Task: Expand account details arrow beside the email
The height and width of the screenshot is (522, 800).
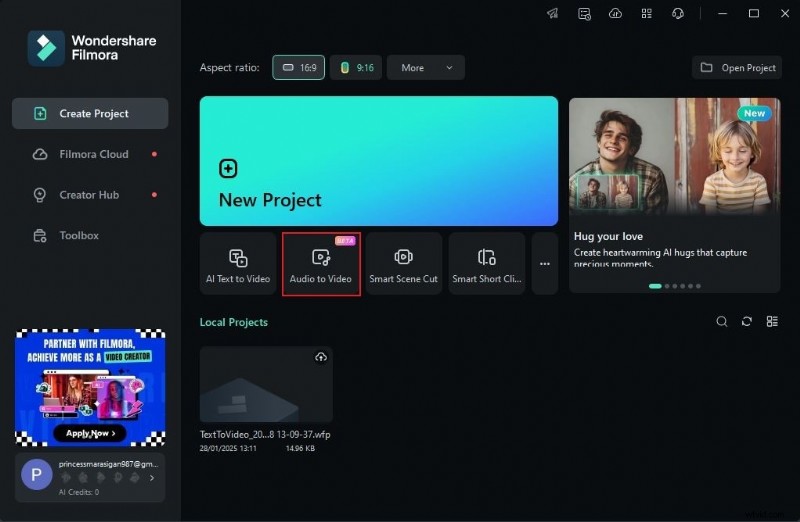Action: click(x=152, y=478)
